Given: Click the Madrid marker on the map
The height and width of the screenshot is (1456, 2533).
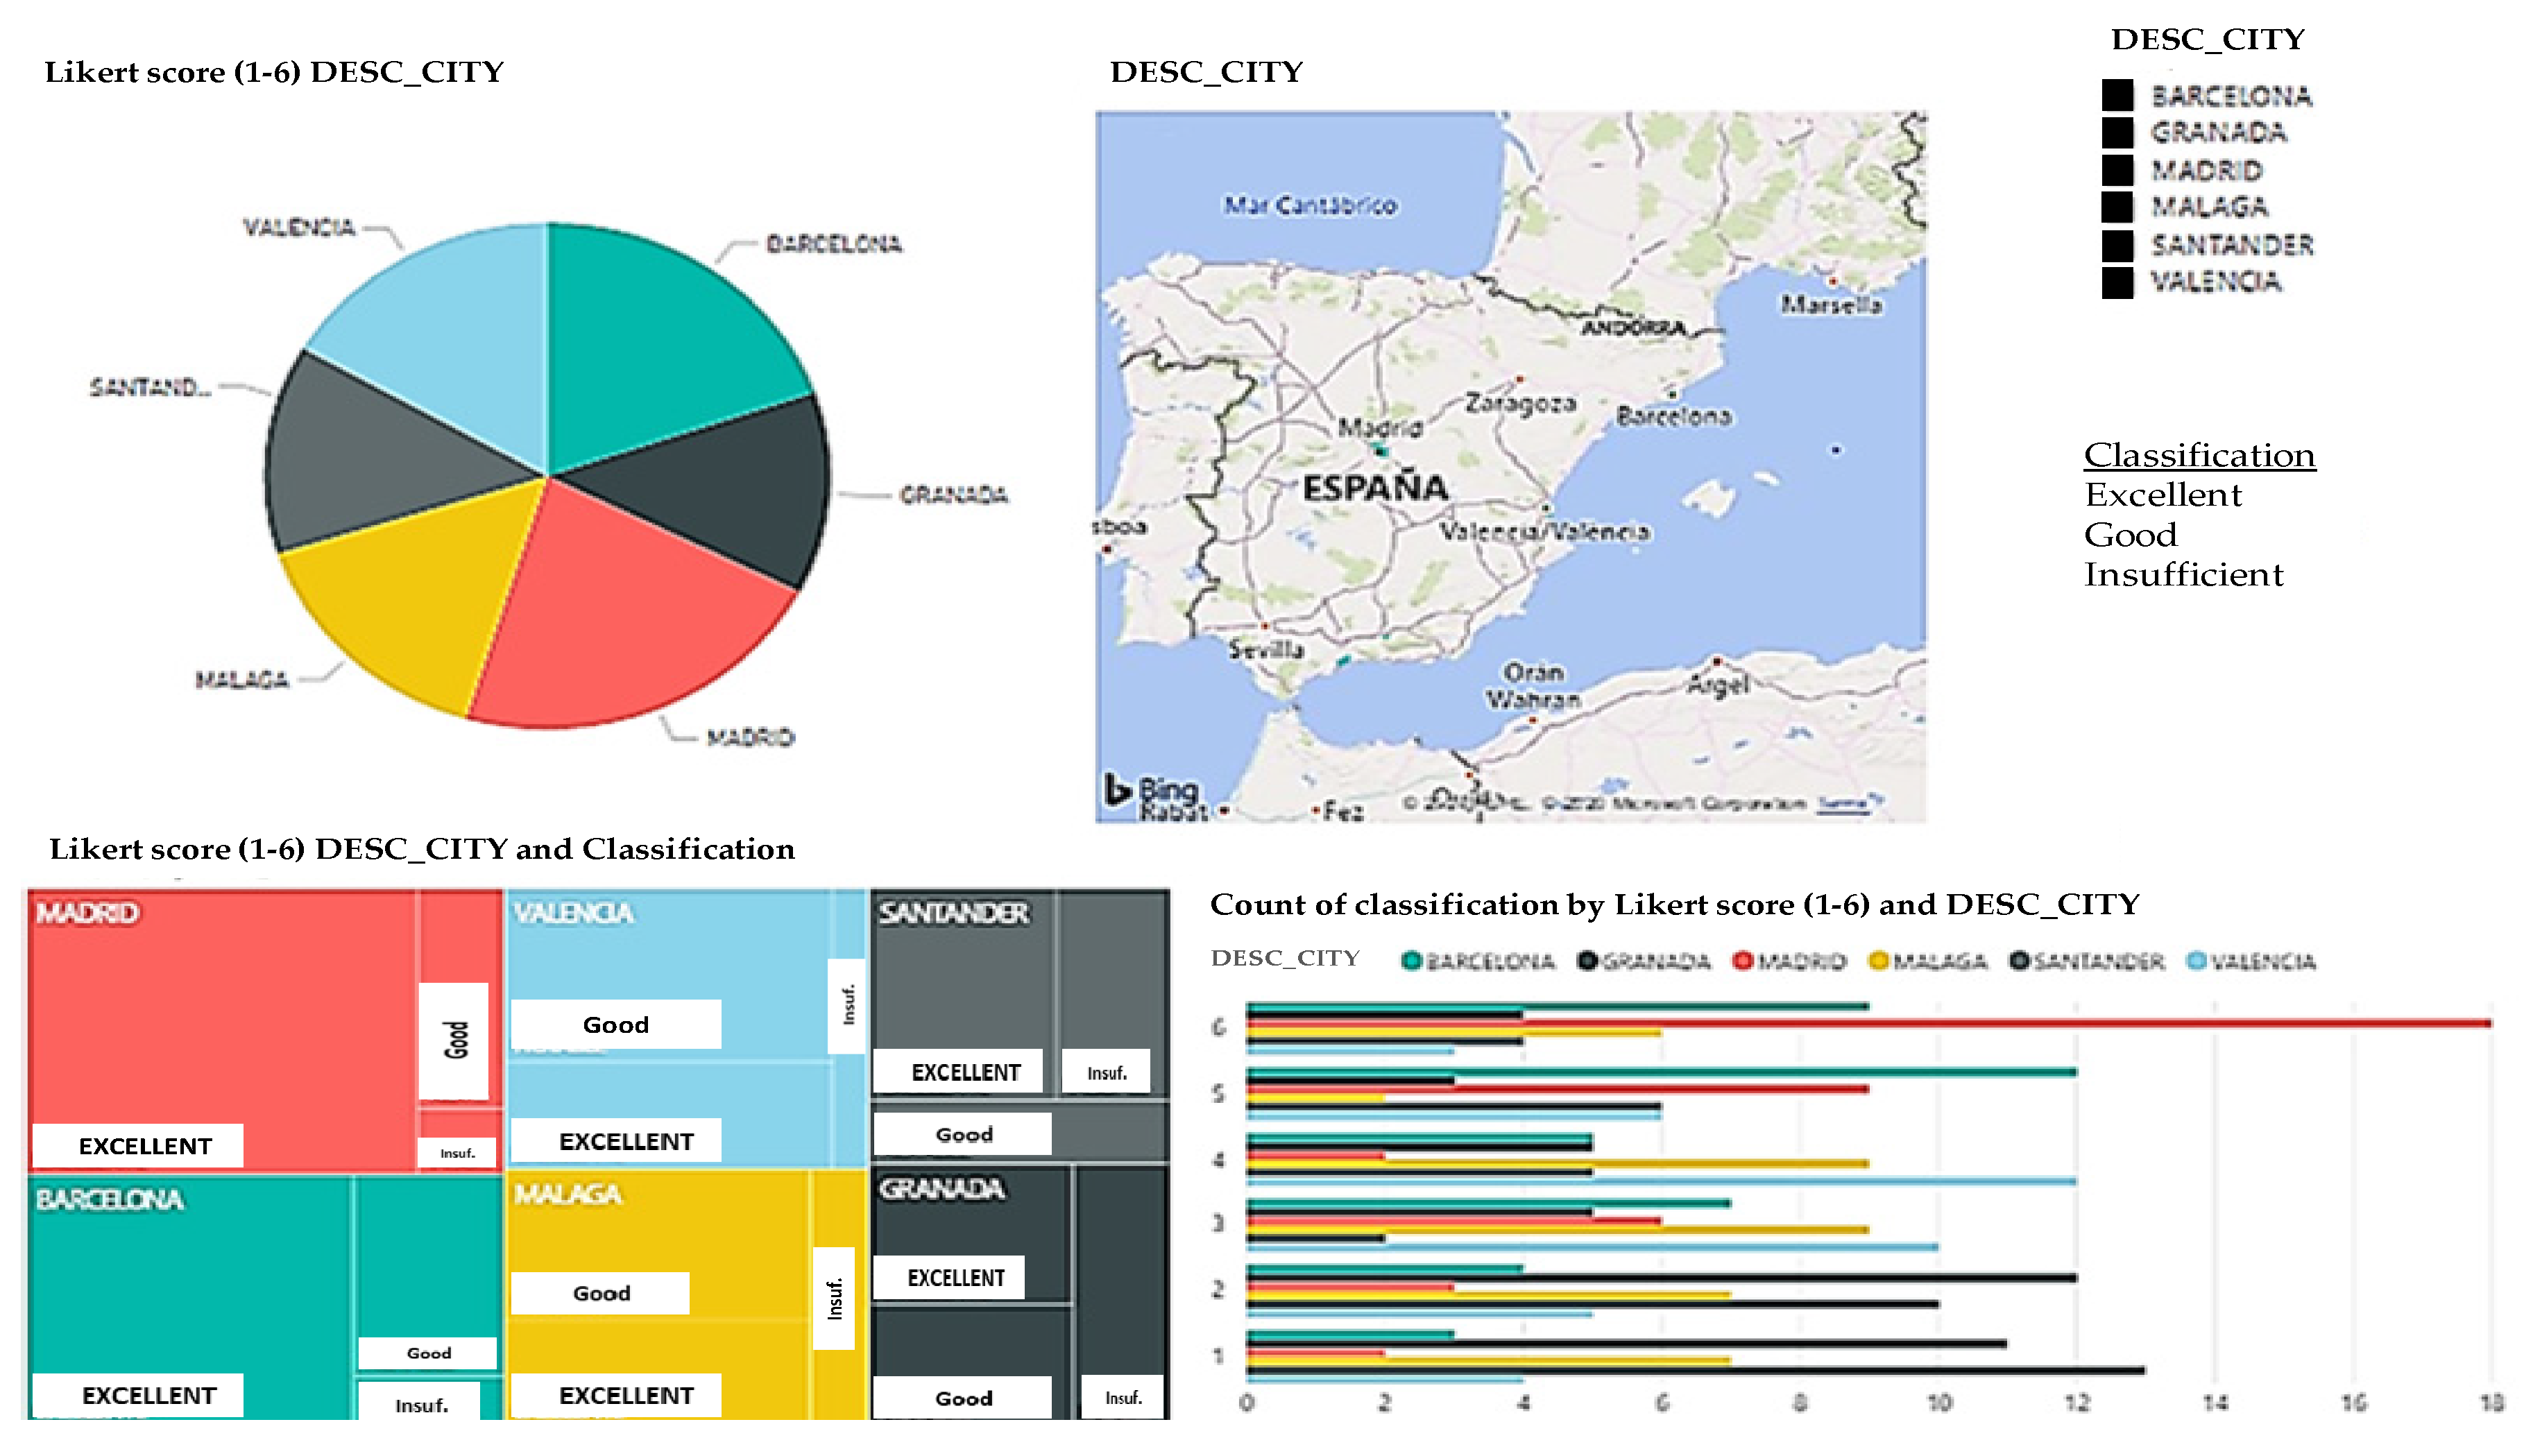Looking at the screenshot, I should pyautogui.click(x=1380, y=450).
